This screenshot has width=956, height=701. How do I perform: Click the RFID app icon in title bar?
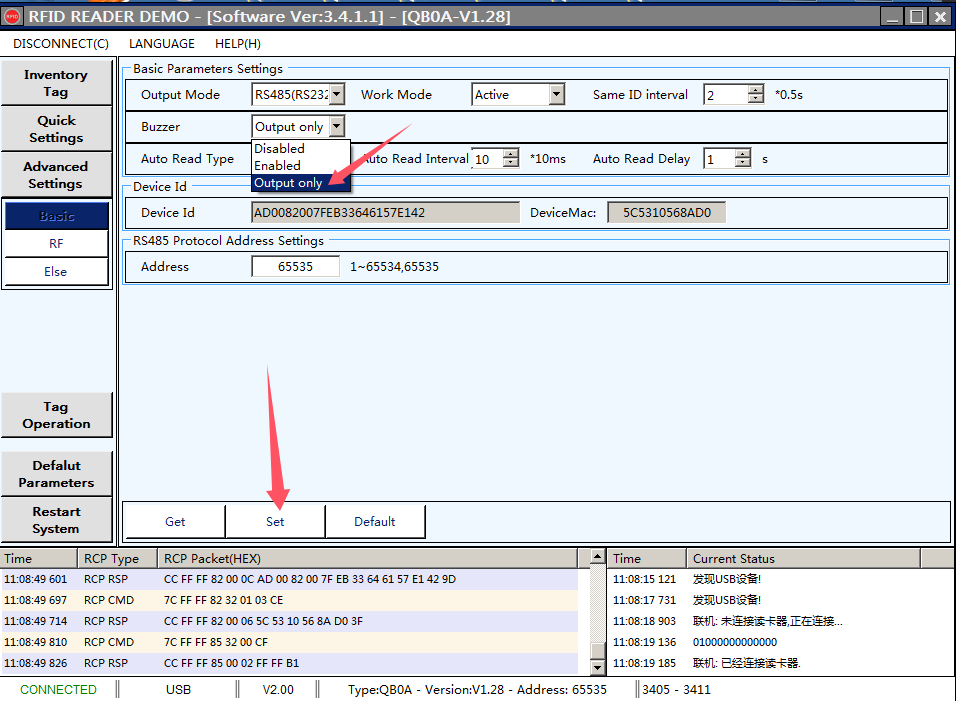pos(13,15)
